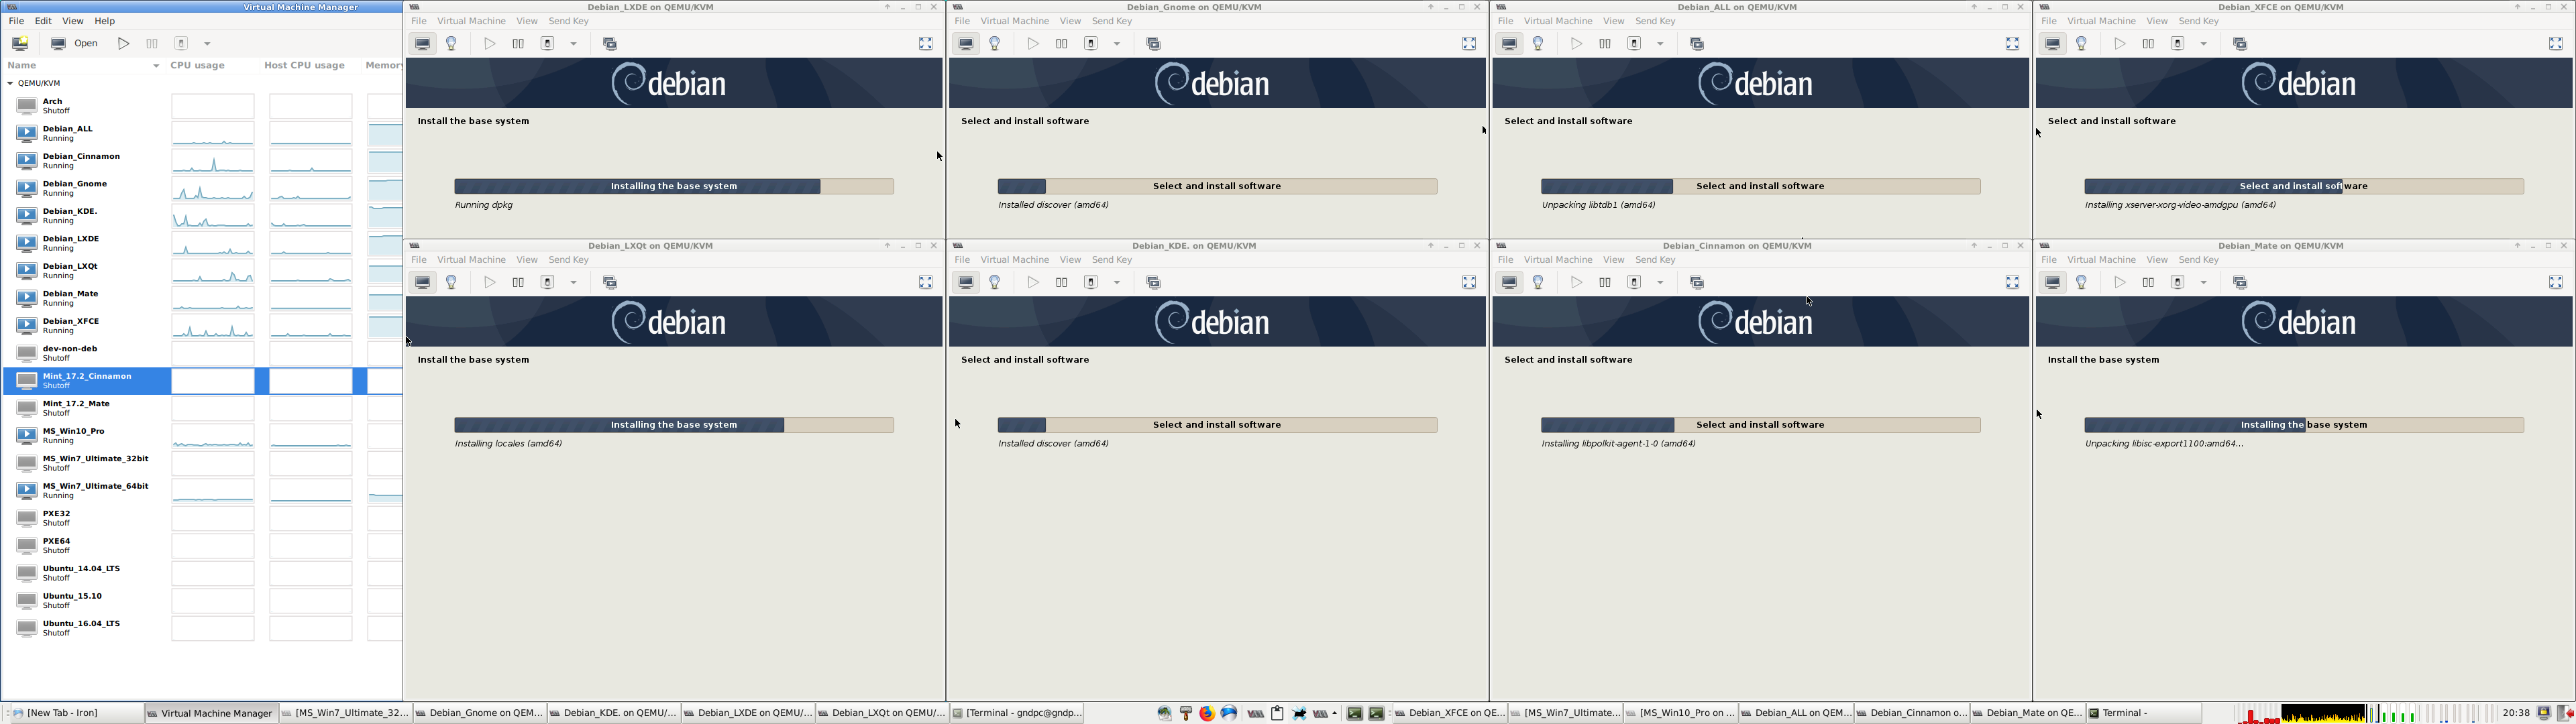Click the install software progress bar in Debian_ALL

coord(1760,186)
